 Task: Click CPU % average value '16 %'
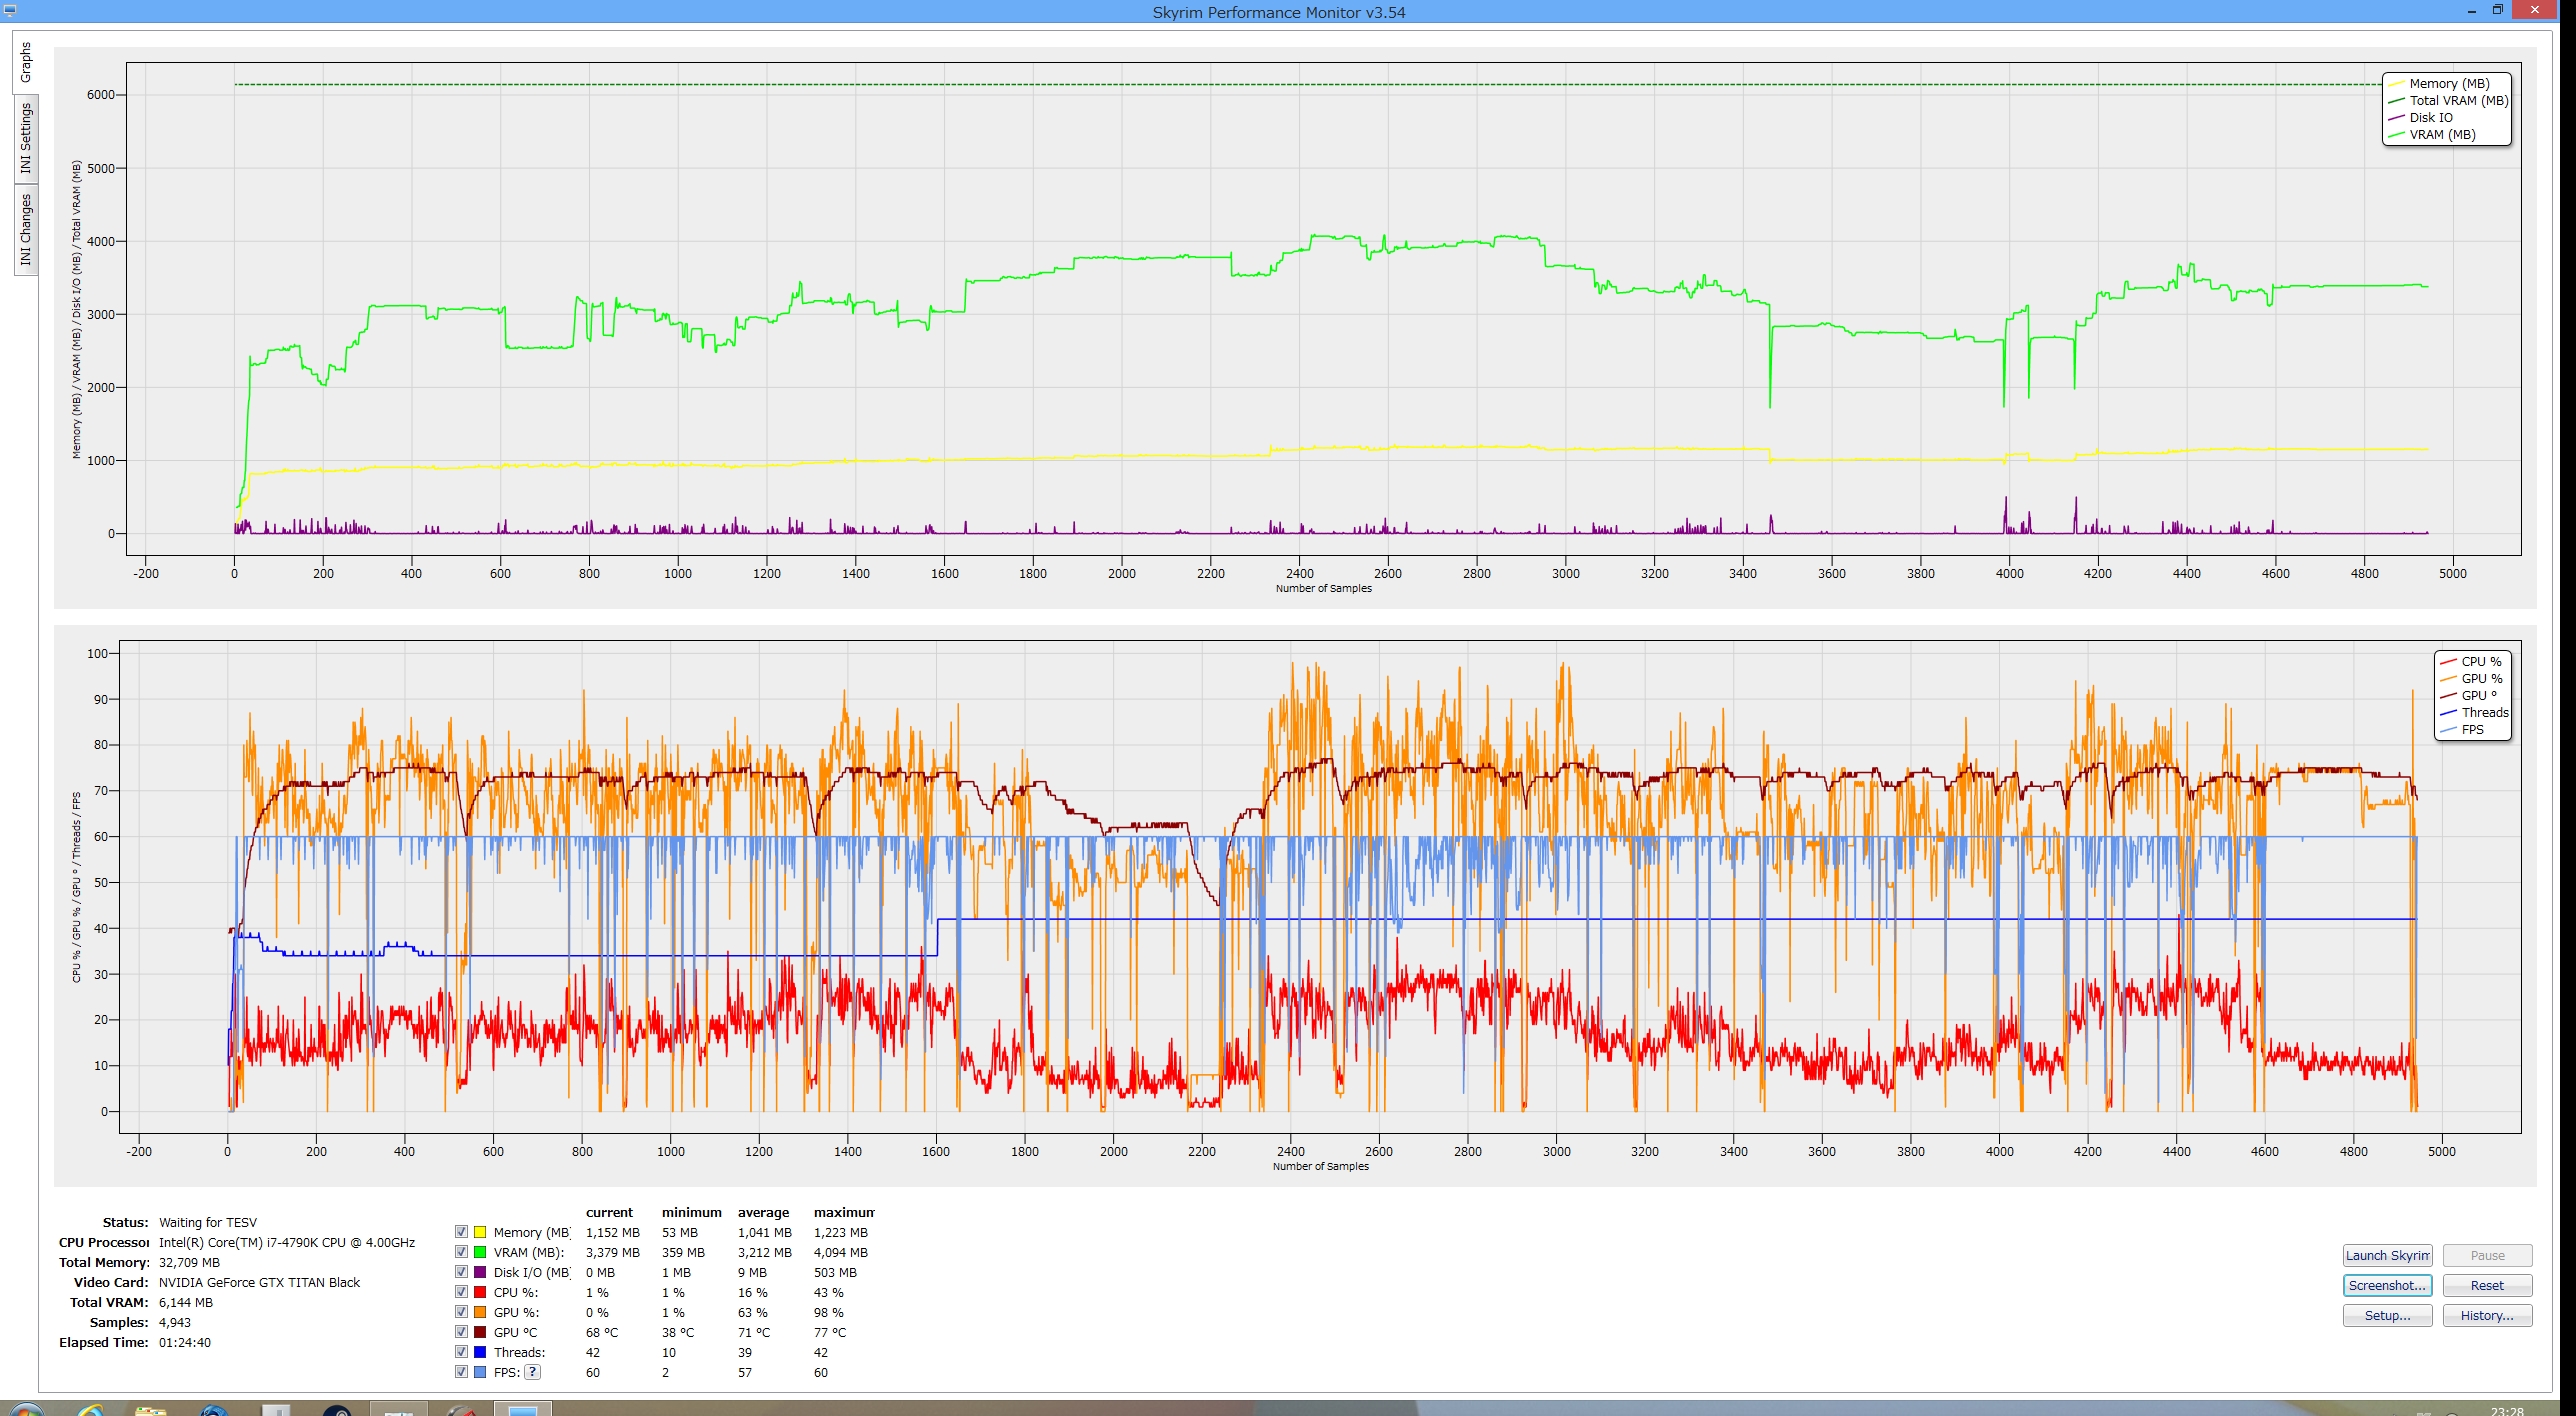click(x=753, y=1292)
